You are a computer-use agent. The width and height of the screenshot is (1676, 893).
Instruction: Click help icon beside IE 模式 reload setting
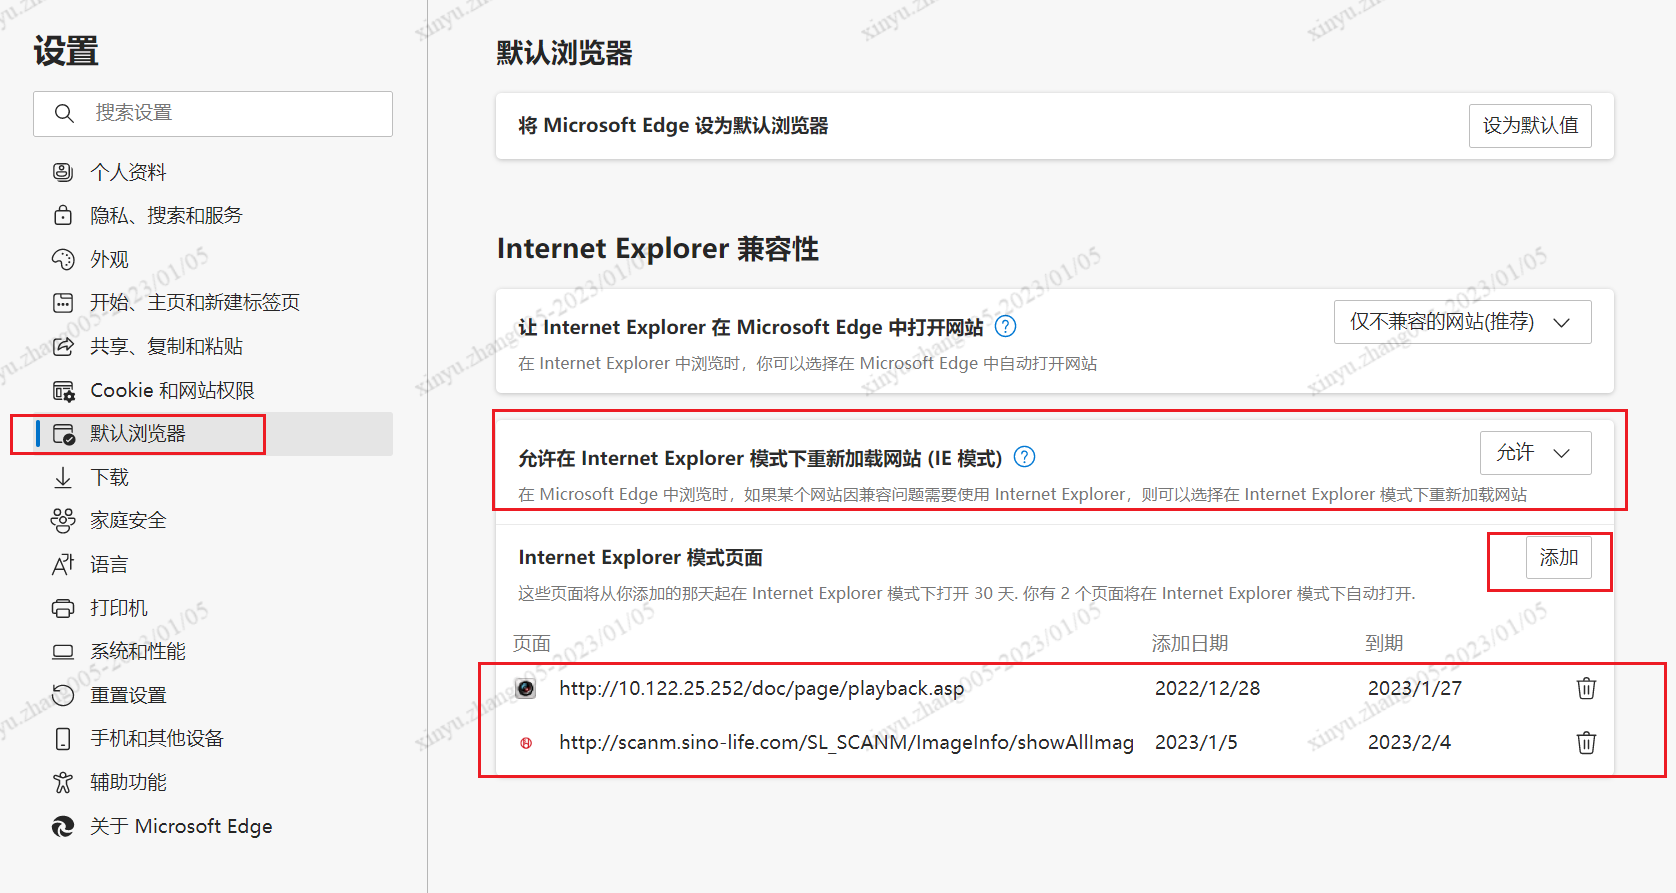tap(1025, 457)
